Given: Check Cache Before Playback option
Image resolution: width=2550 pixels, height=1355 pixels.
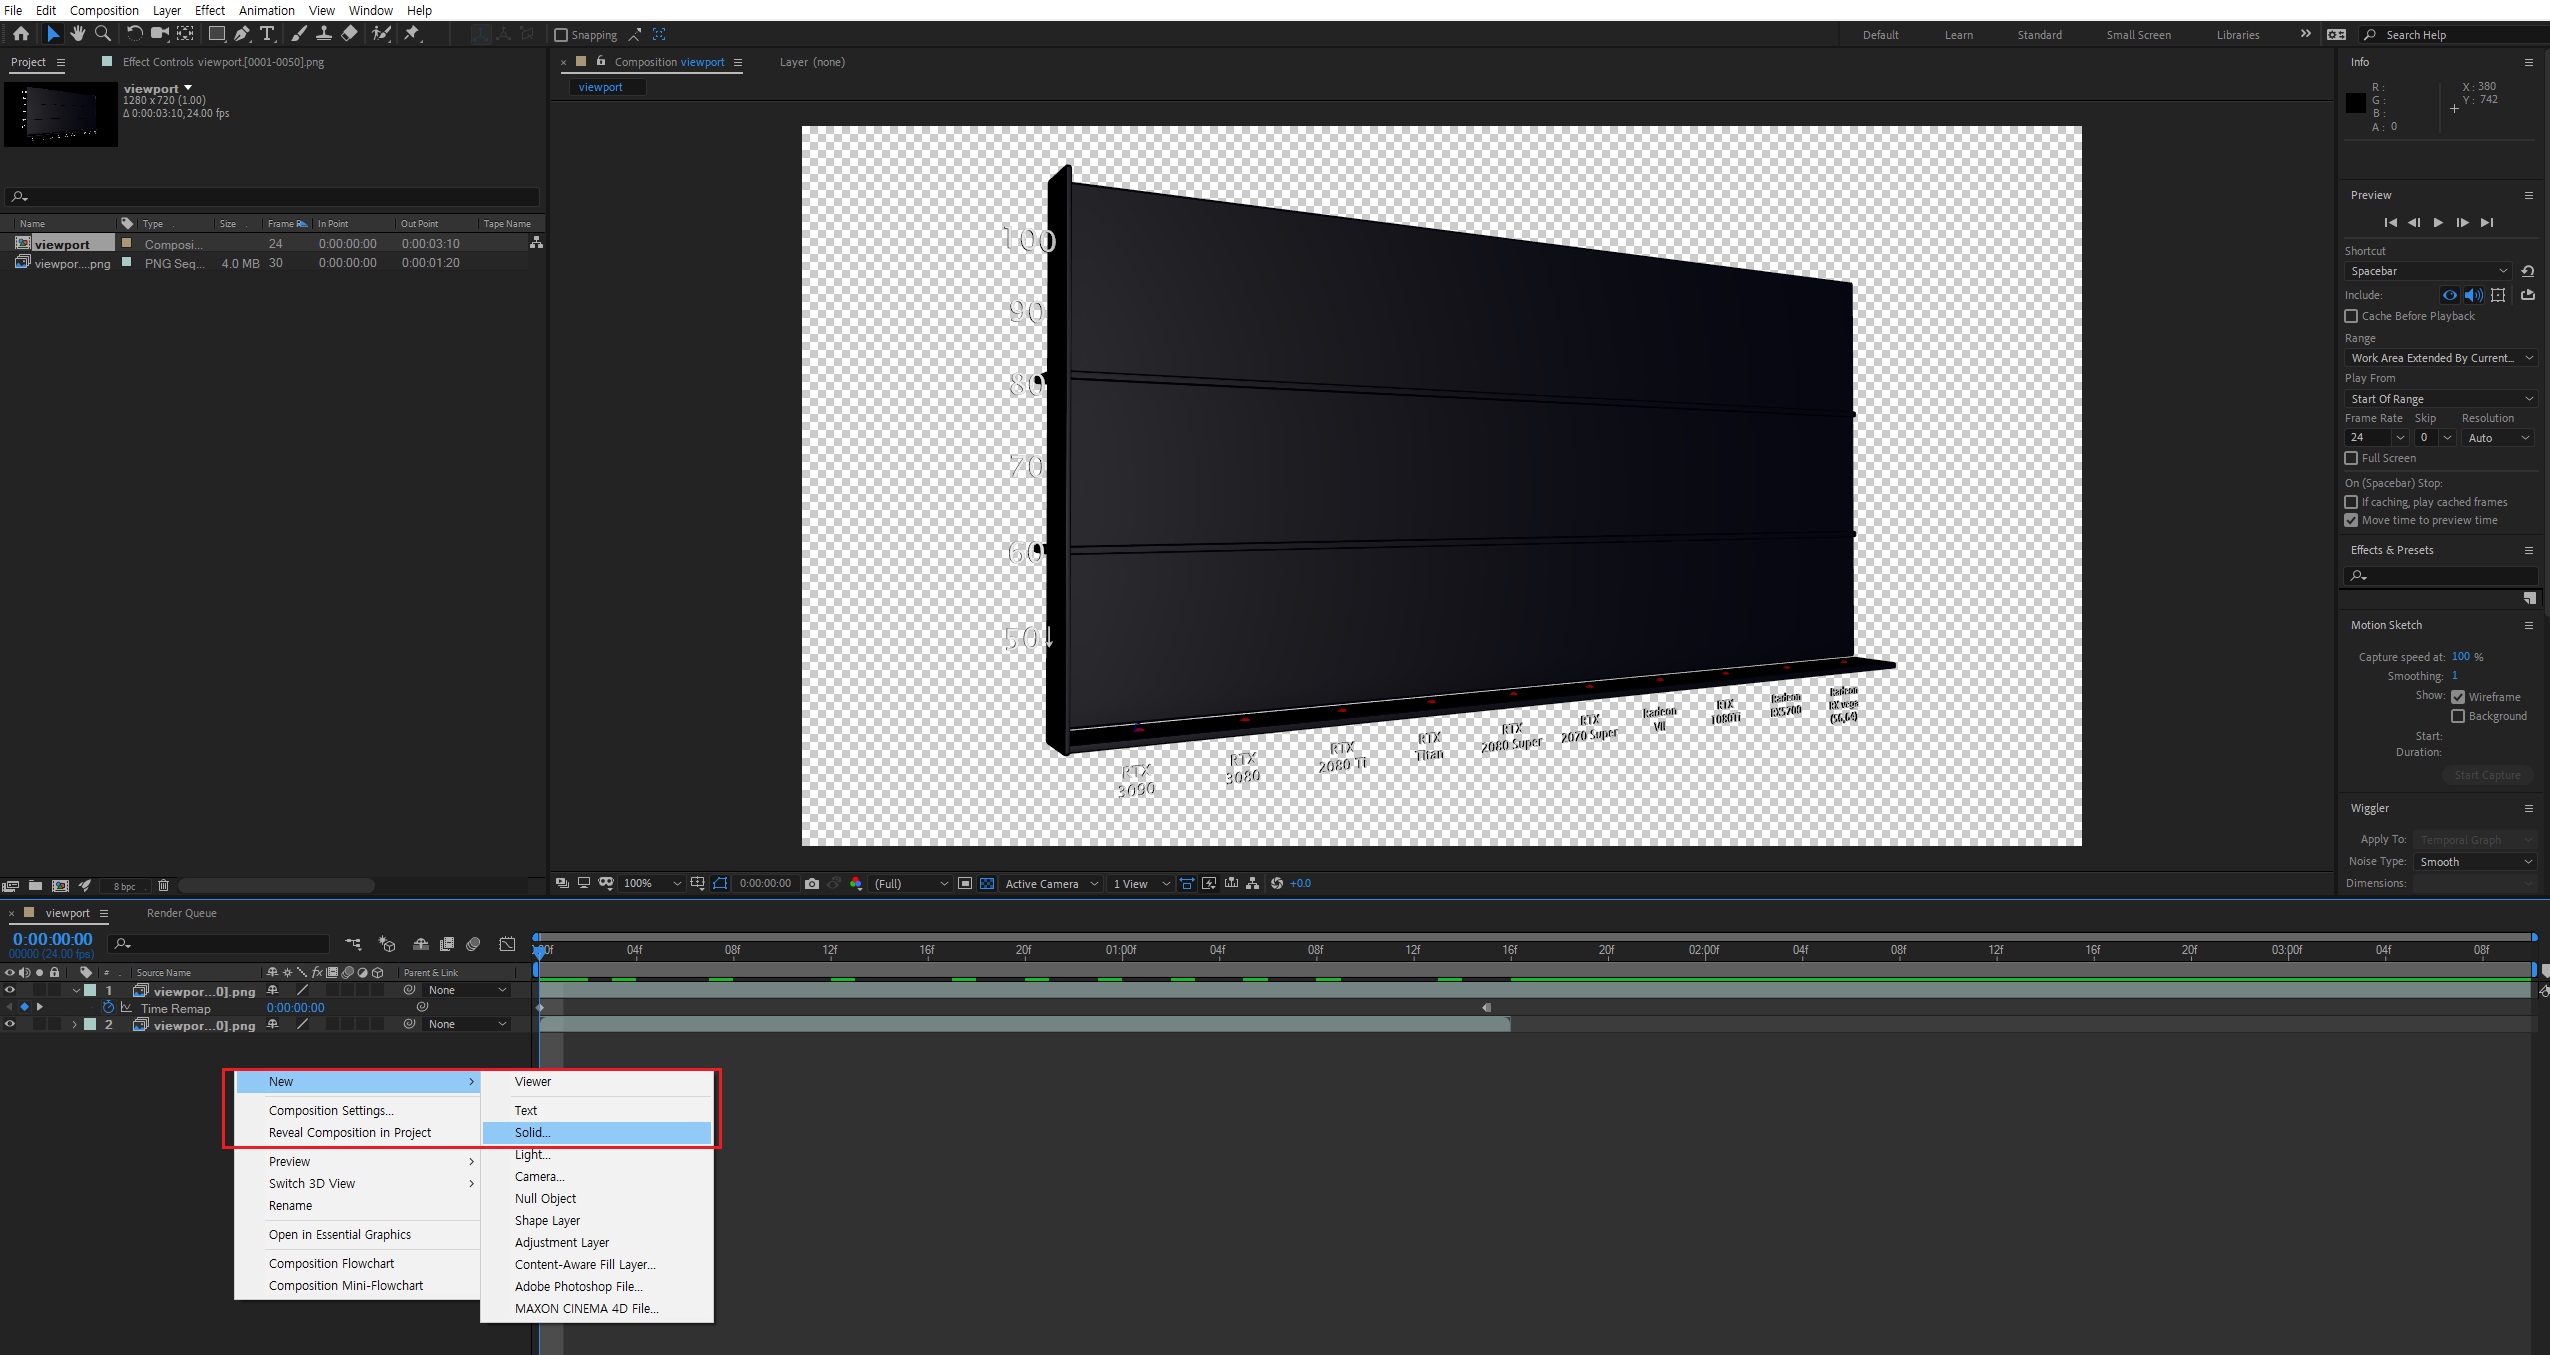Looking at the screenshot, I should pos(2351,316).
